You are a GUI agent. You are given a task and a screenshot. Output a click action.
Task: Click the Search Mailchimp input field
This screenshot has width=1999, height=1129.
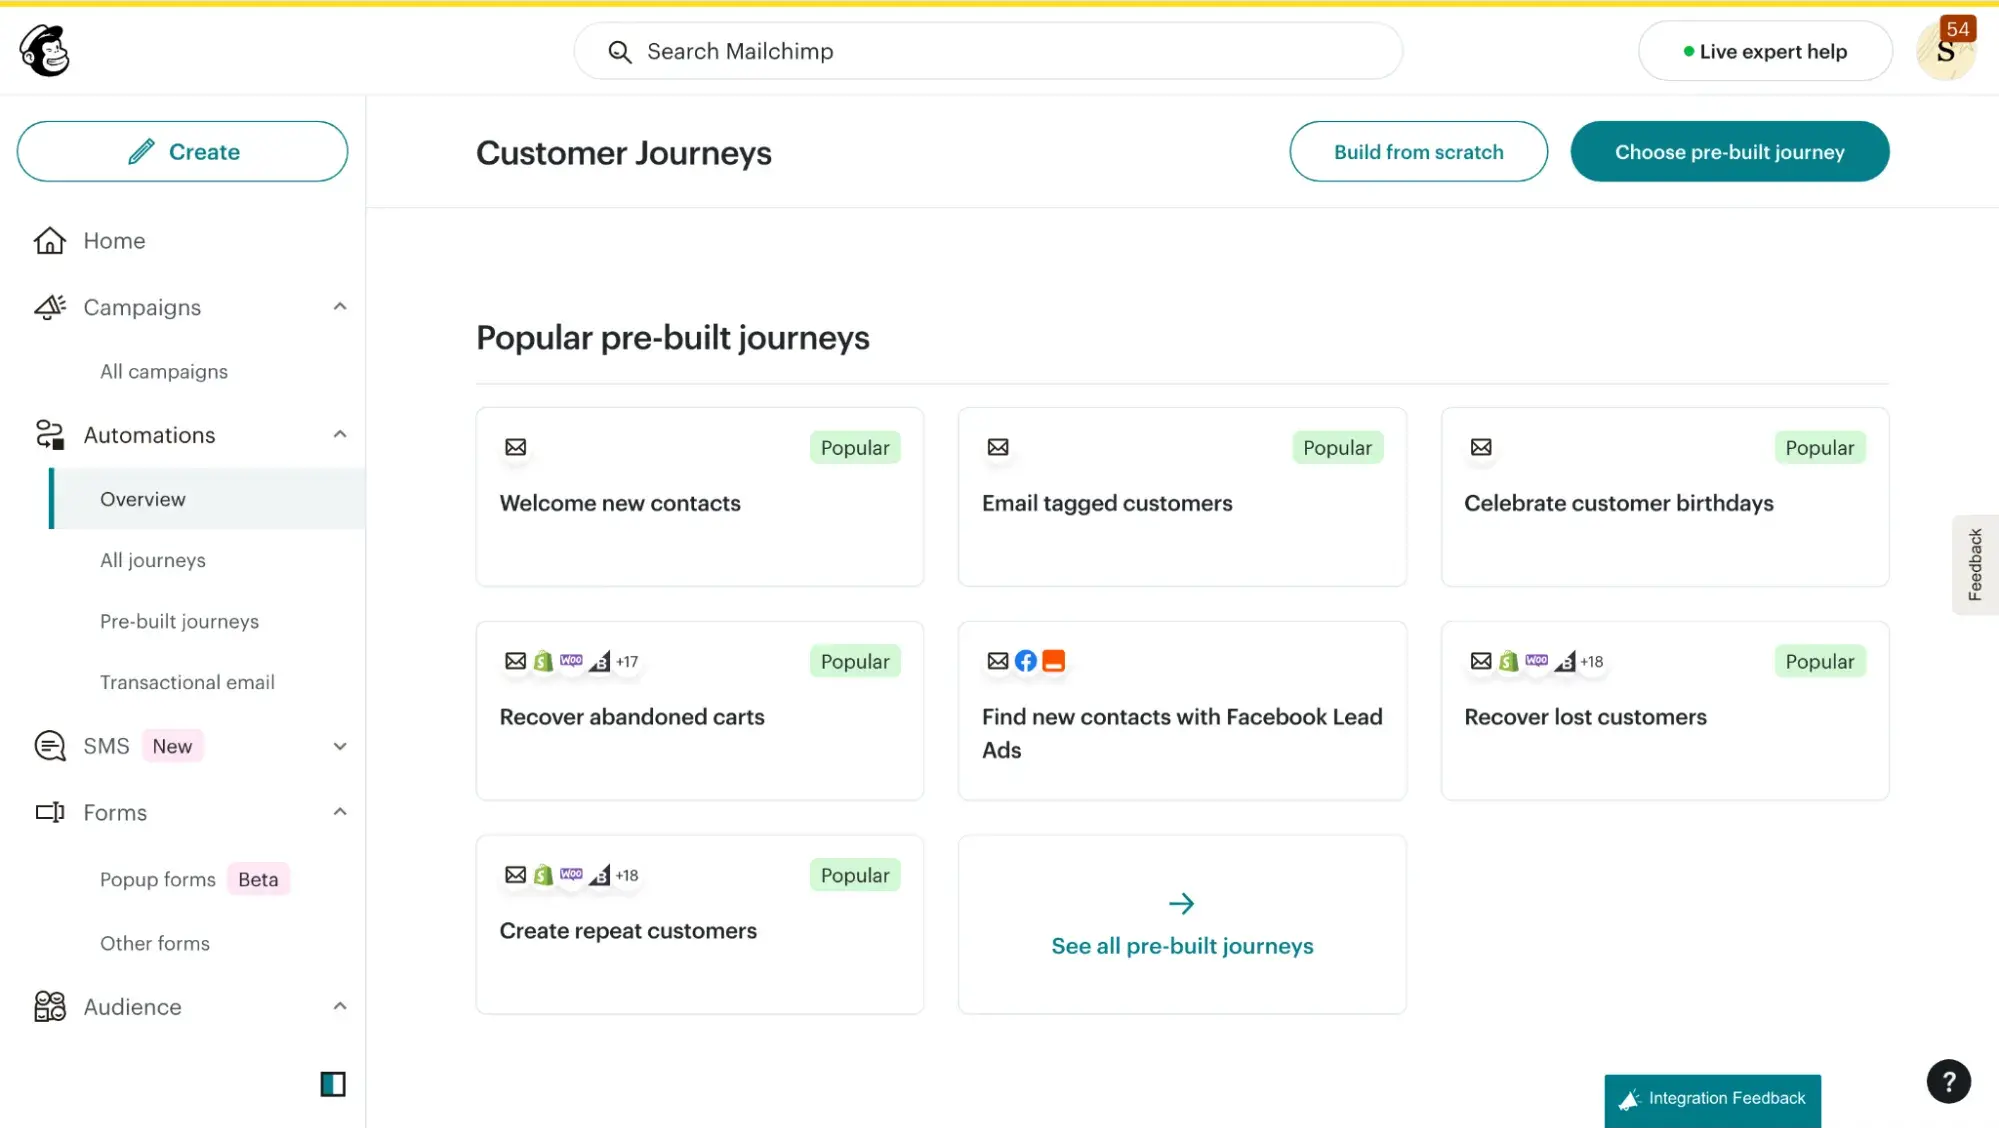coord(900,51)
